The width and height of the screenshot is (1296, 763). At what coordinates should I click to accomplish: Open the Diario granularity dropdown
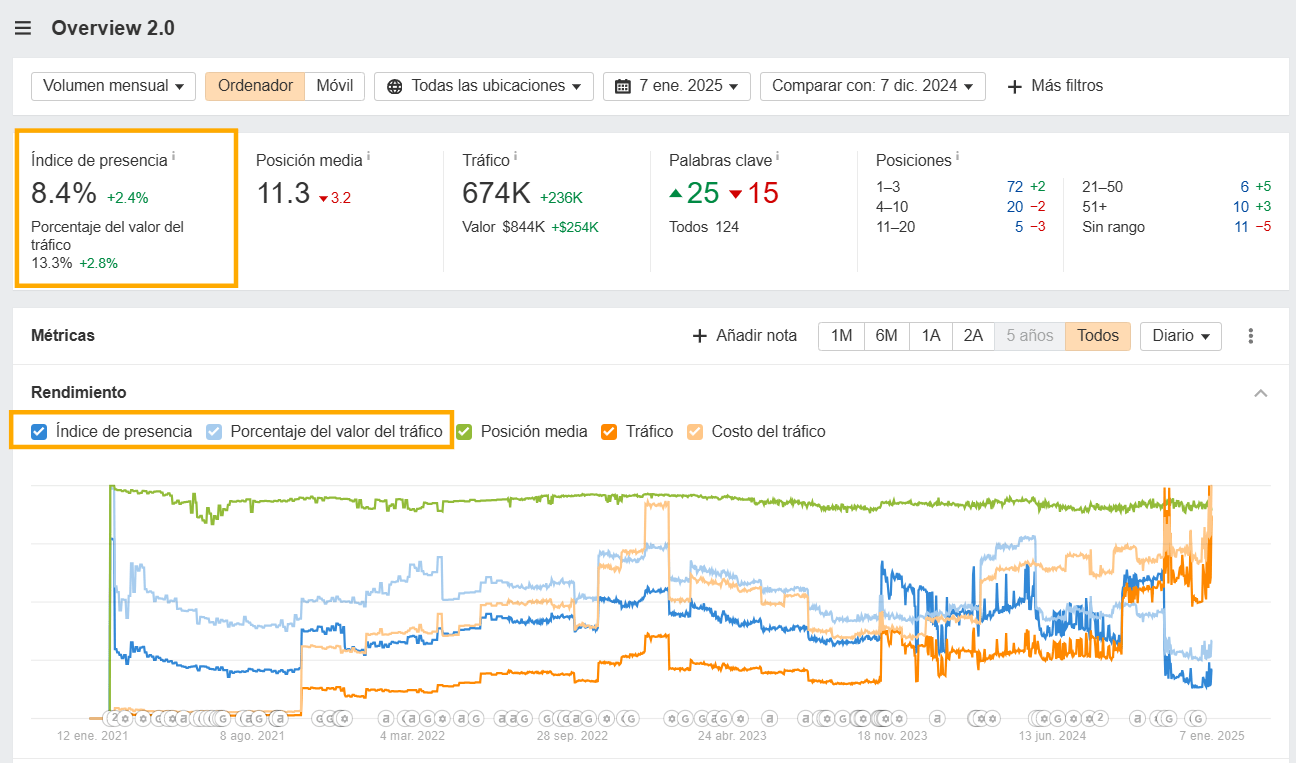tap(1180, 336)
